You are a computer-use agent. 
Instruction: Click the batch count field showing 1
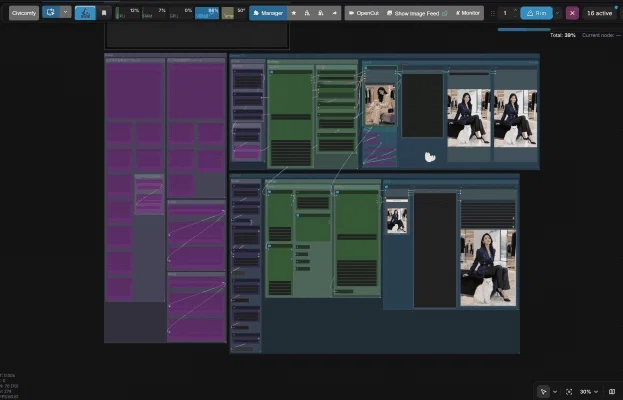[505, 13]
